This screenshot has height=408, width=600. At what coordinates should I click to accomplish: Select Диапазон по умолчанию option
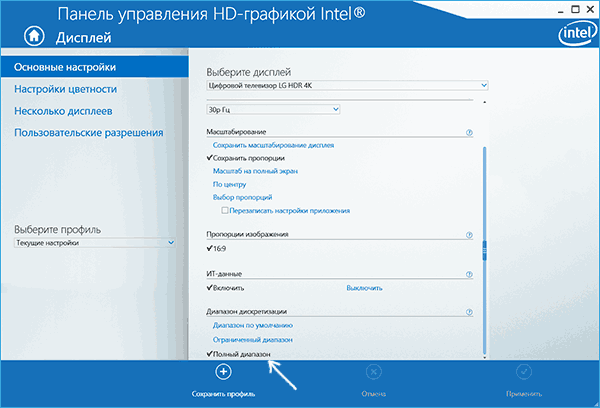[253, 325]
